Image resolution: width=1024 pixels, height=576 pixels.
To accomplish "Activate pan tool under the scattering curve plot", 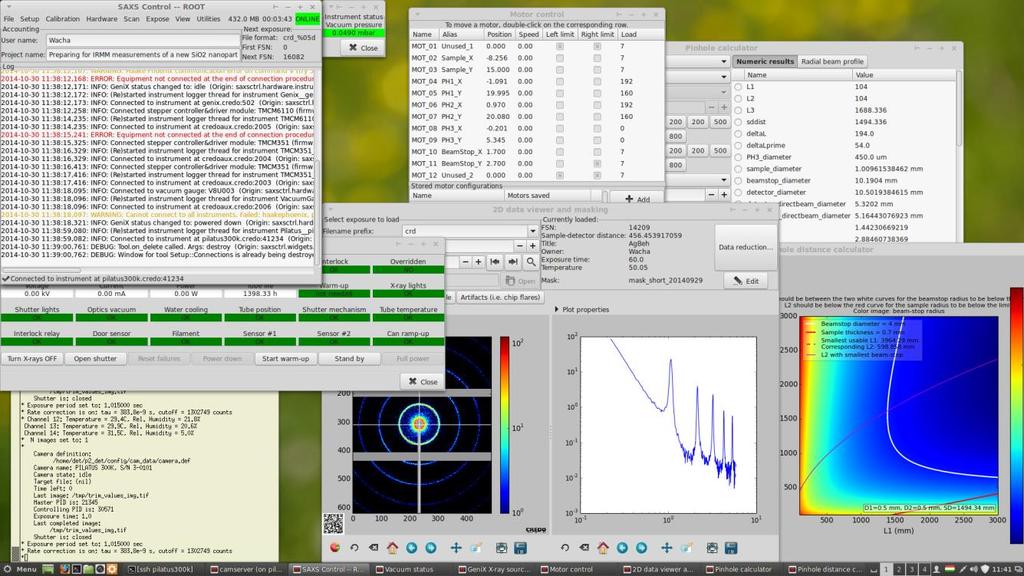I will coord(667,548).
